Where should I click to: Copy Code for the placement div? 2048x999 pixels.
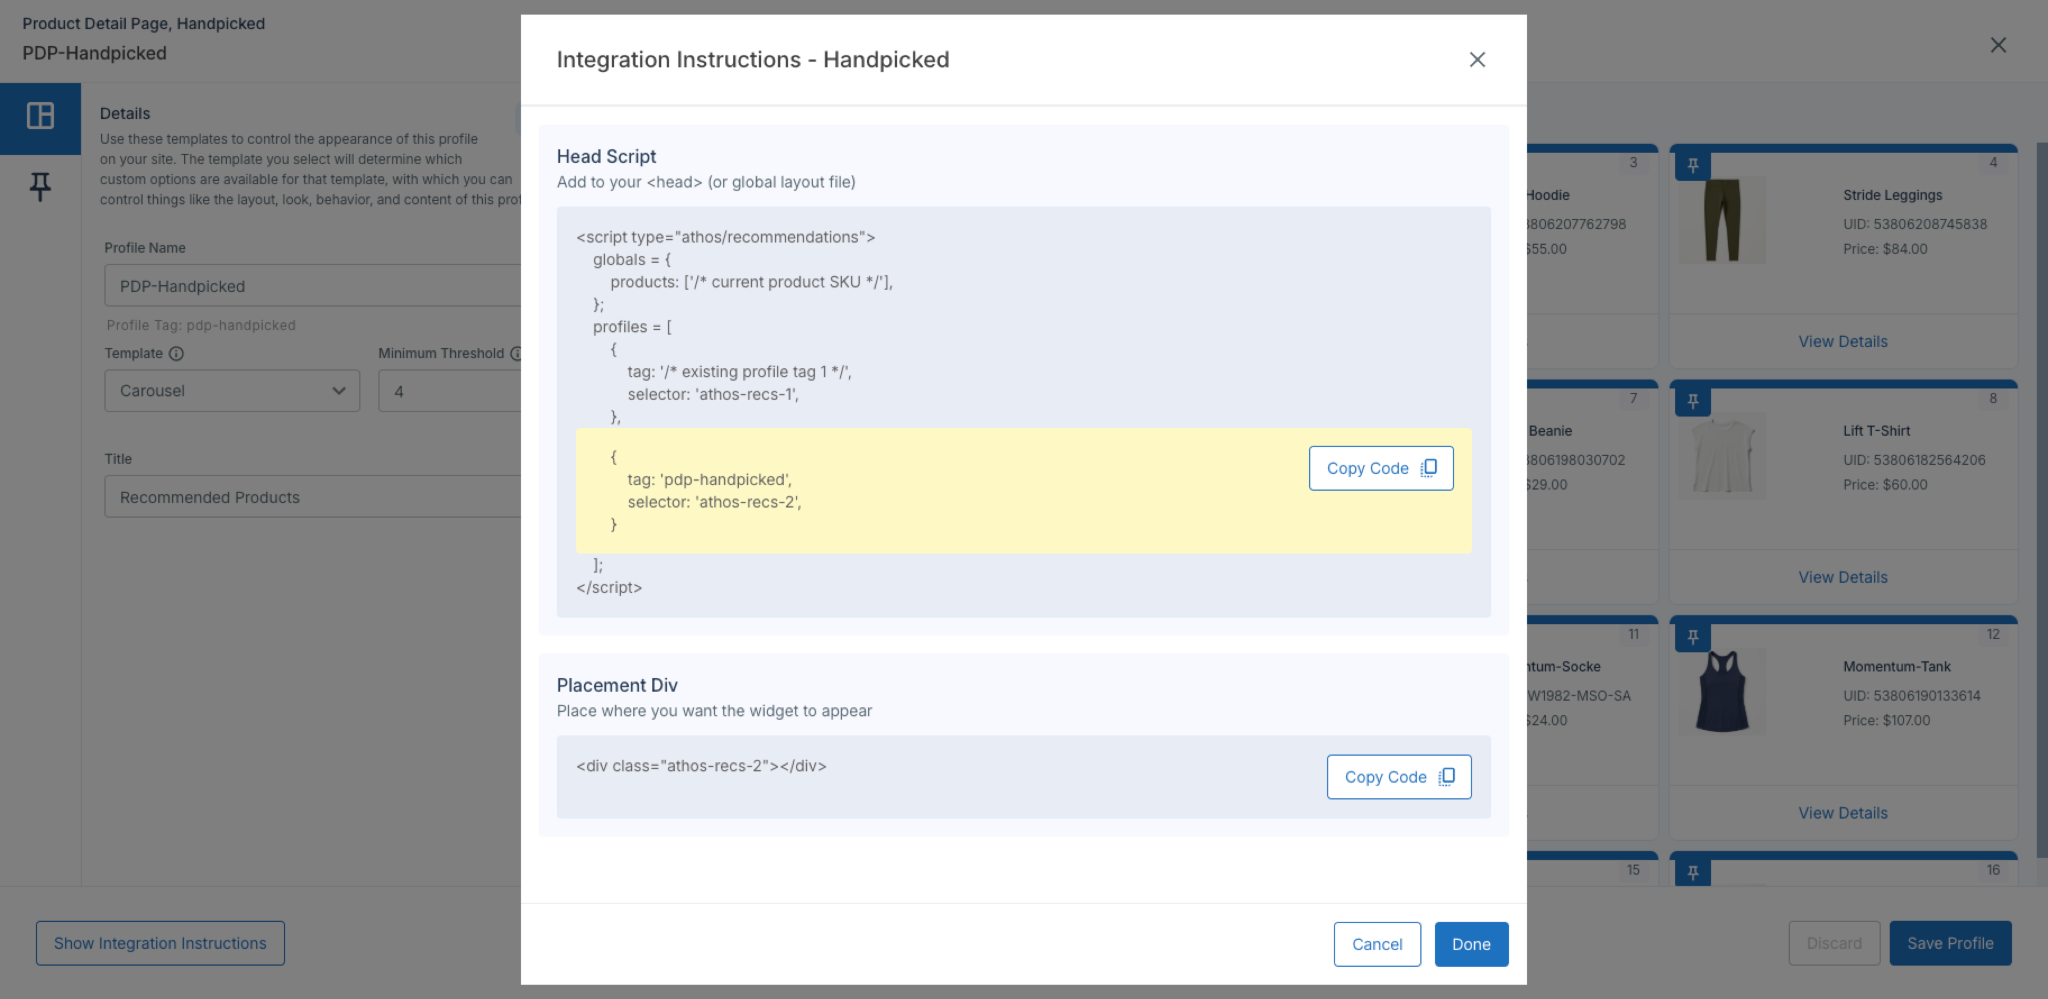point(1399,777)
